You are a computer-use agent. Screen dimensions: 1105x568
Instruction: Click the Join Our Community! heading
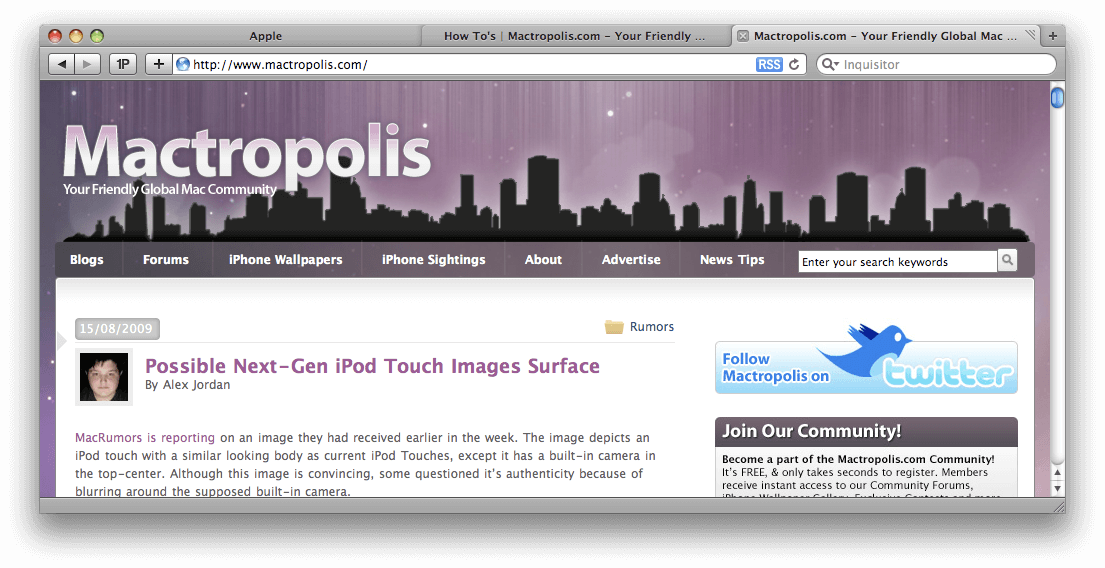[811, 431]
